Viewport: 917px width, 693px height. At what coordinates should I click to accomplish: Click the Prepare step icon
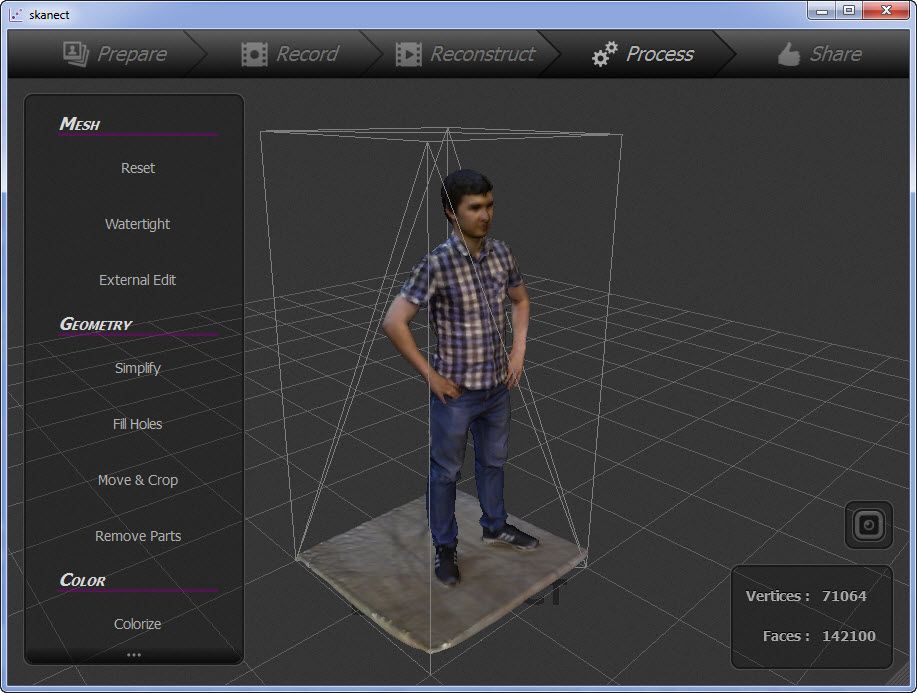pos(76,53)
